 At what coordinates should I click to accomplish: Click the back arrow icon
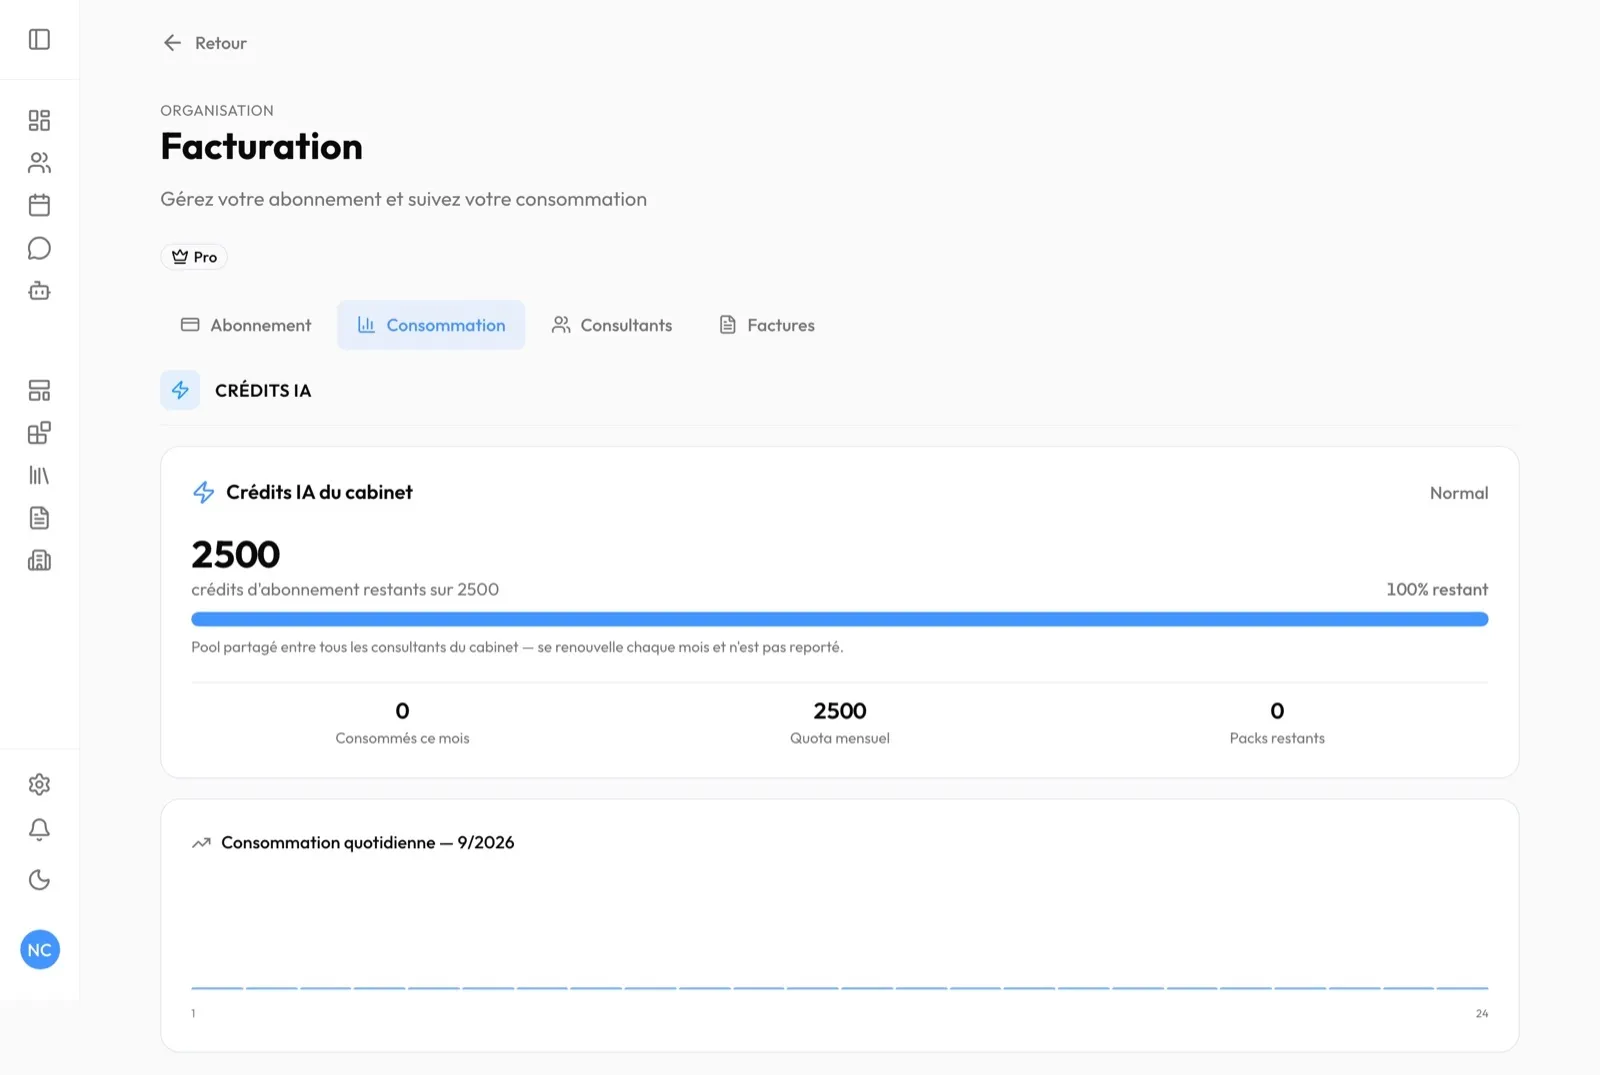click(x=172, y=43)
